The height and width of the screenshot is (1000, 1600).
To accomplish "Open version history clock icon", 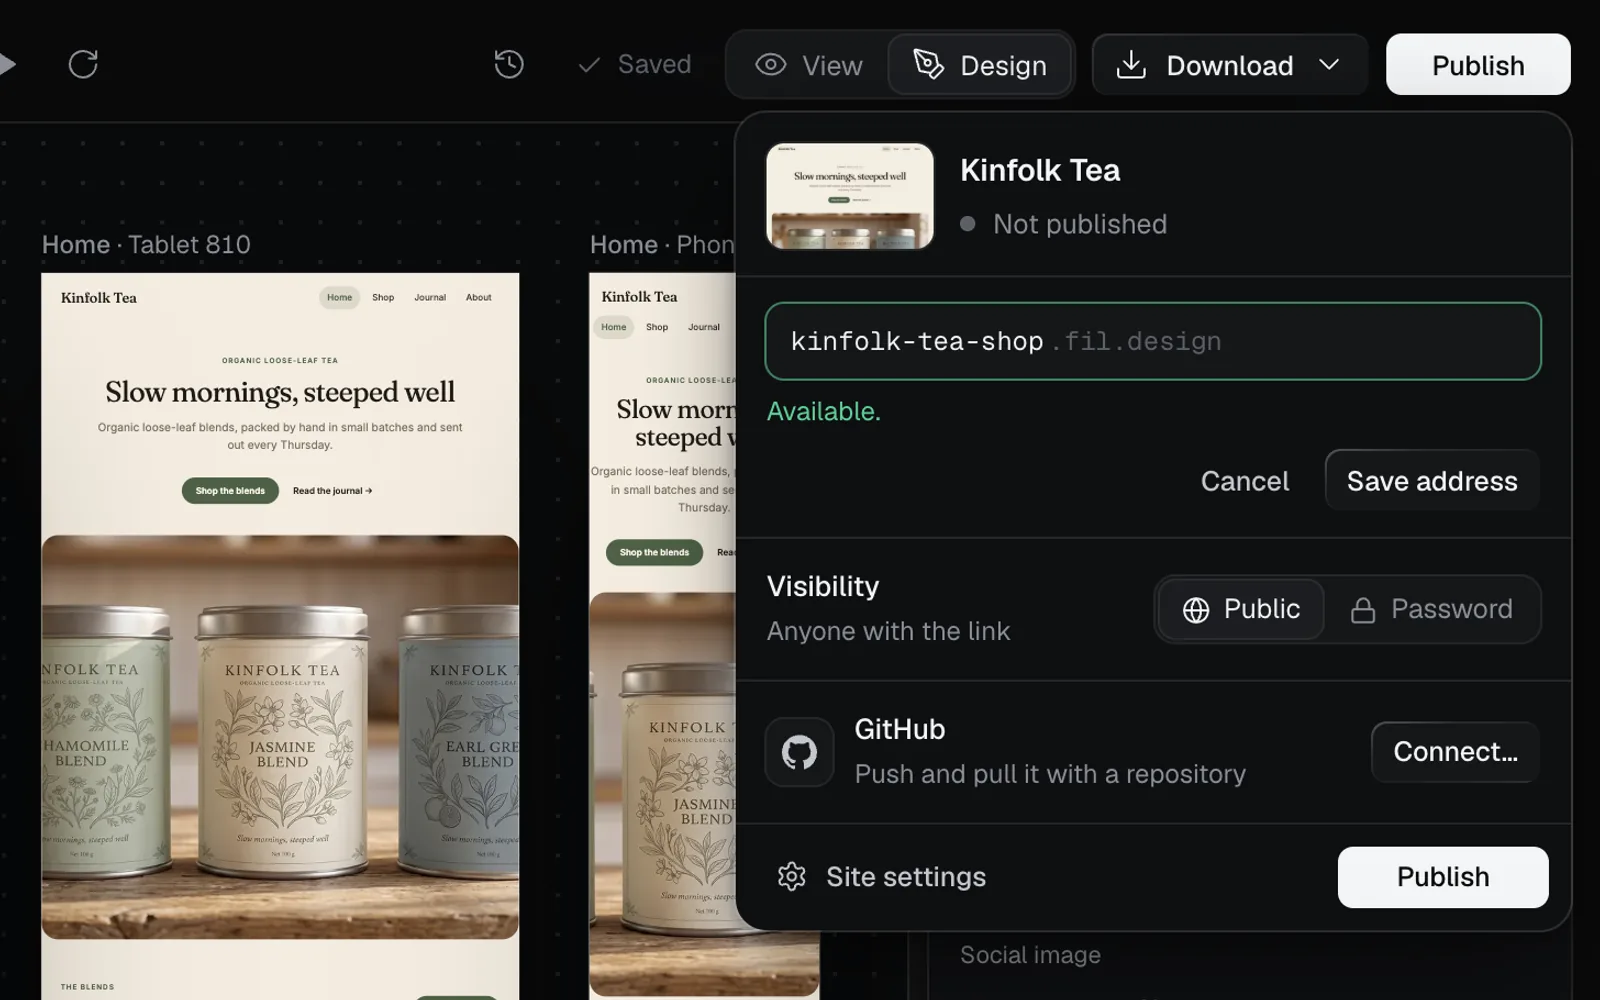I will pos(509,64).
